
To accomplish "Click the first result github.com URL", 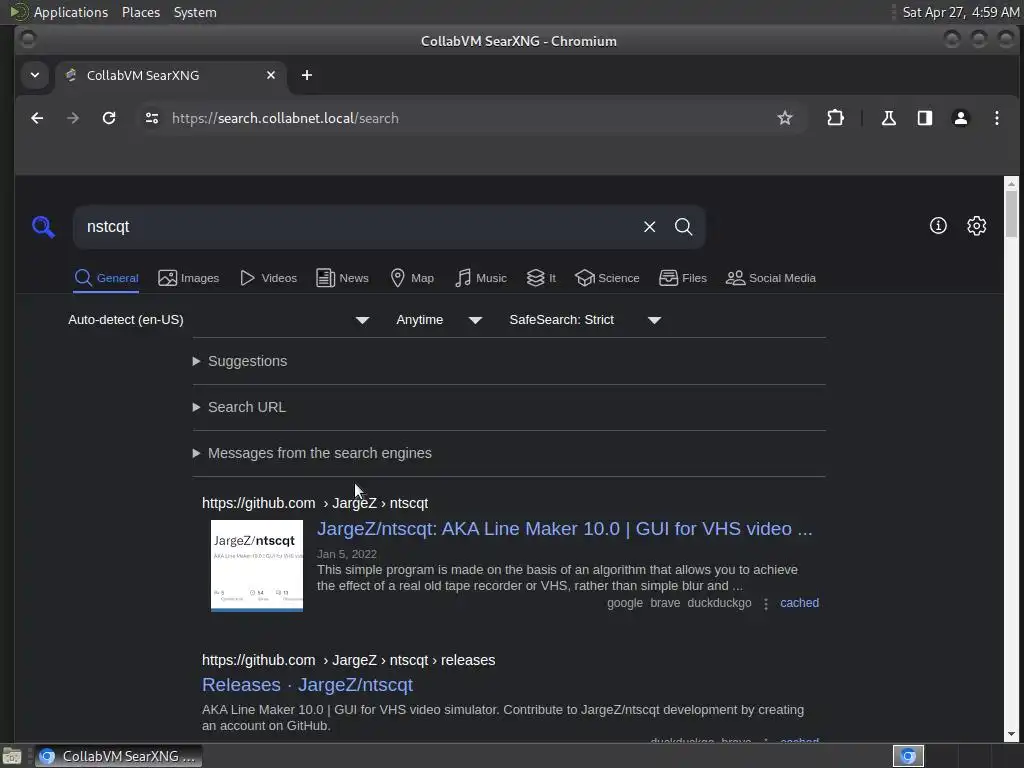I will (x=315, y=503).
